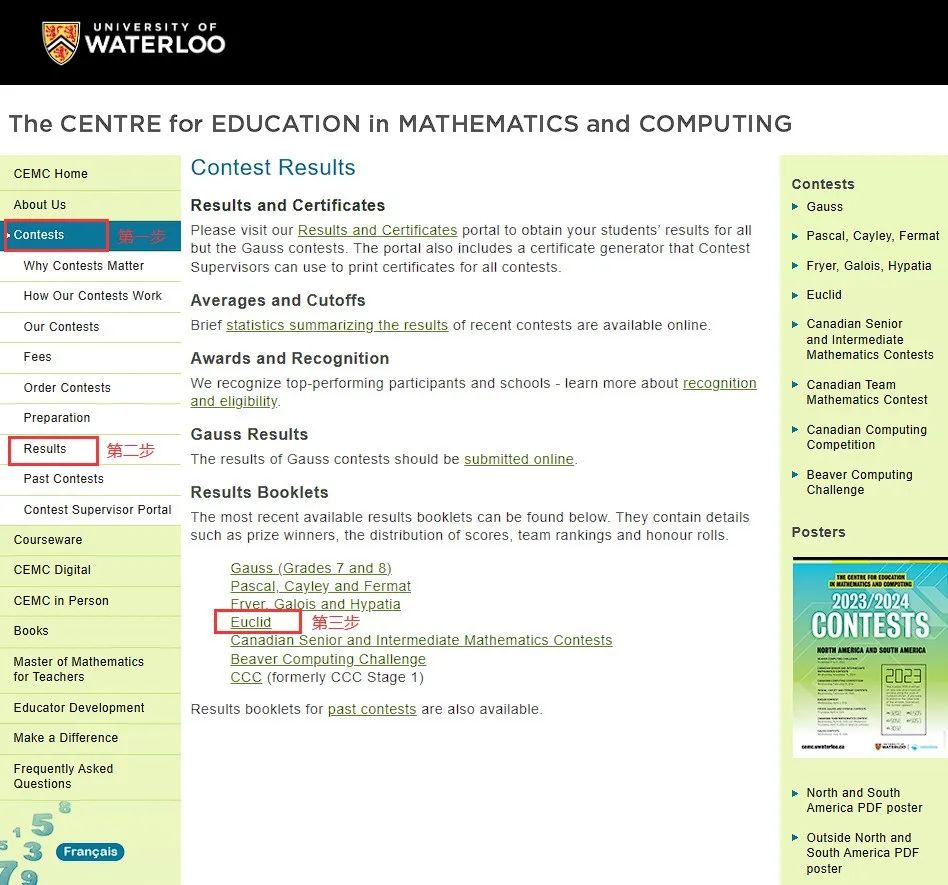The height and width of the screenshot is (885, 948).
Task: Open the Euclid results booklet link
Action: click(250, 622)
